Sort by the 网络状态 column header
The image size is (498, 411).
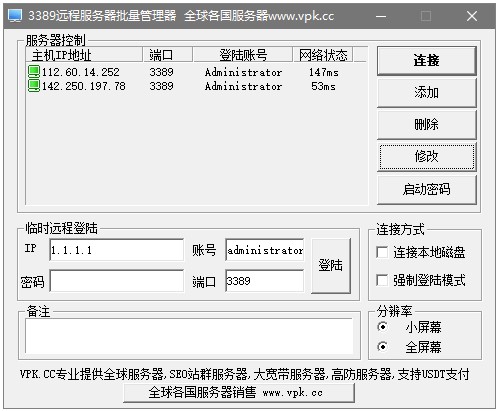(x=323, y=55)
